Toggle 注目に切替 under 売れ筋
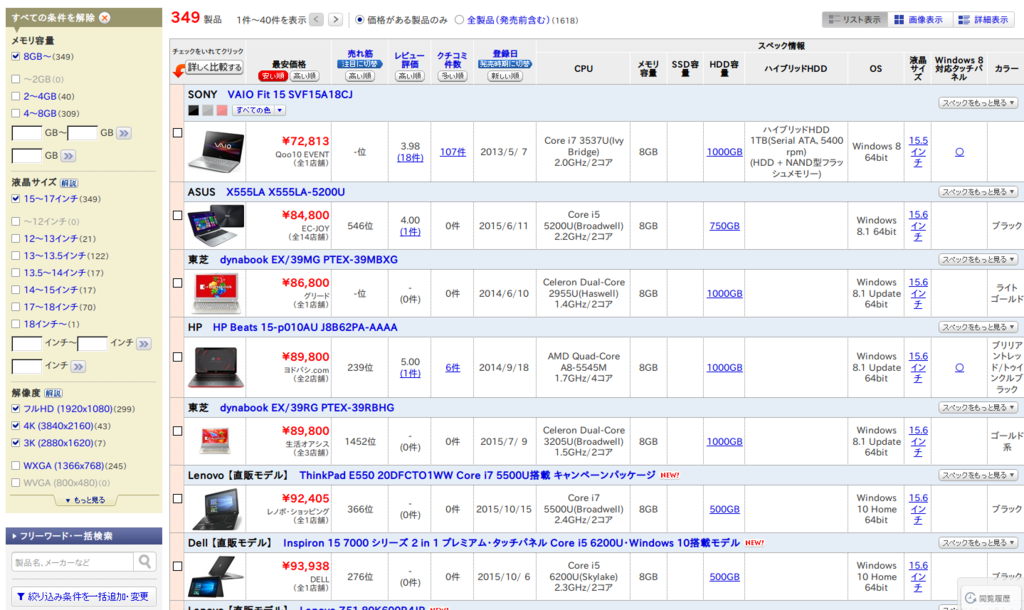1024x610 pixels. coord(360,64)
